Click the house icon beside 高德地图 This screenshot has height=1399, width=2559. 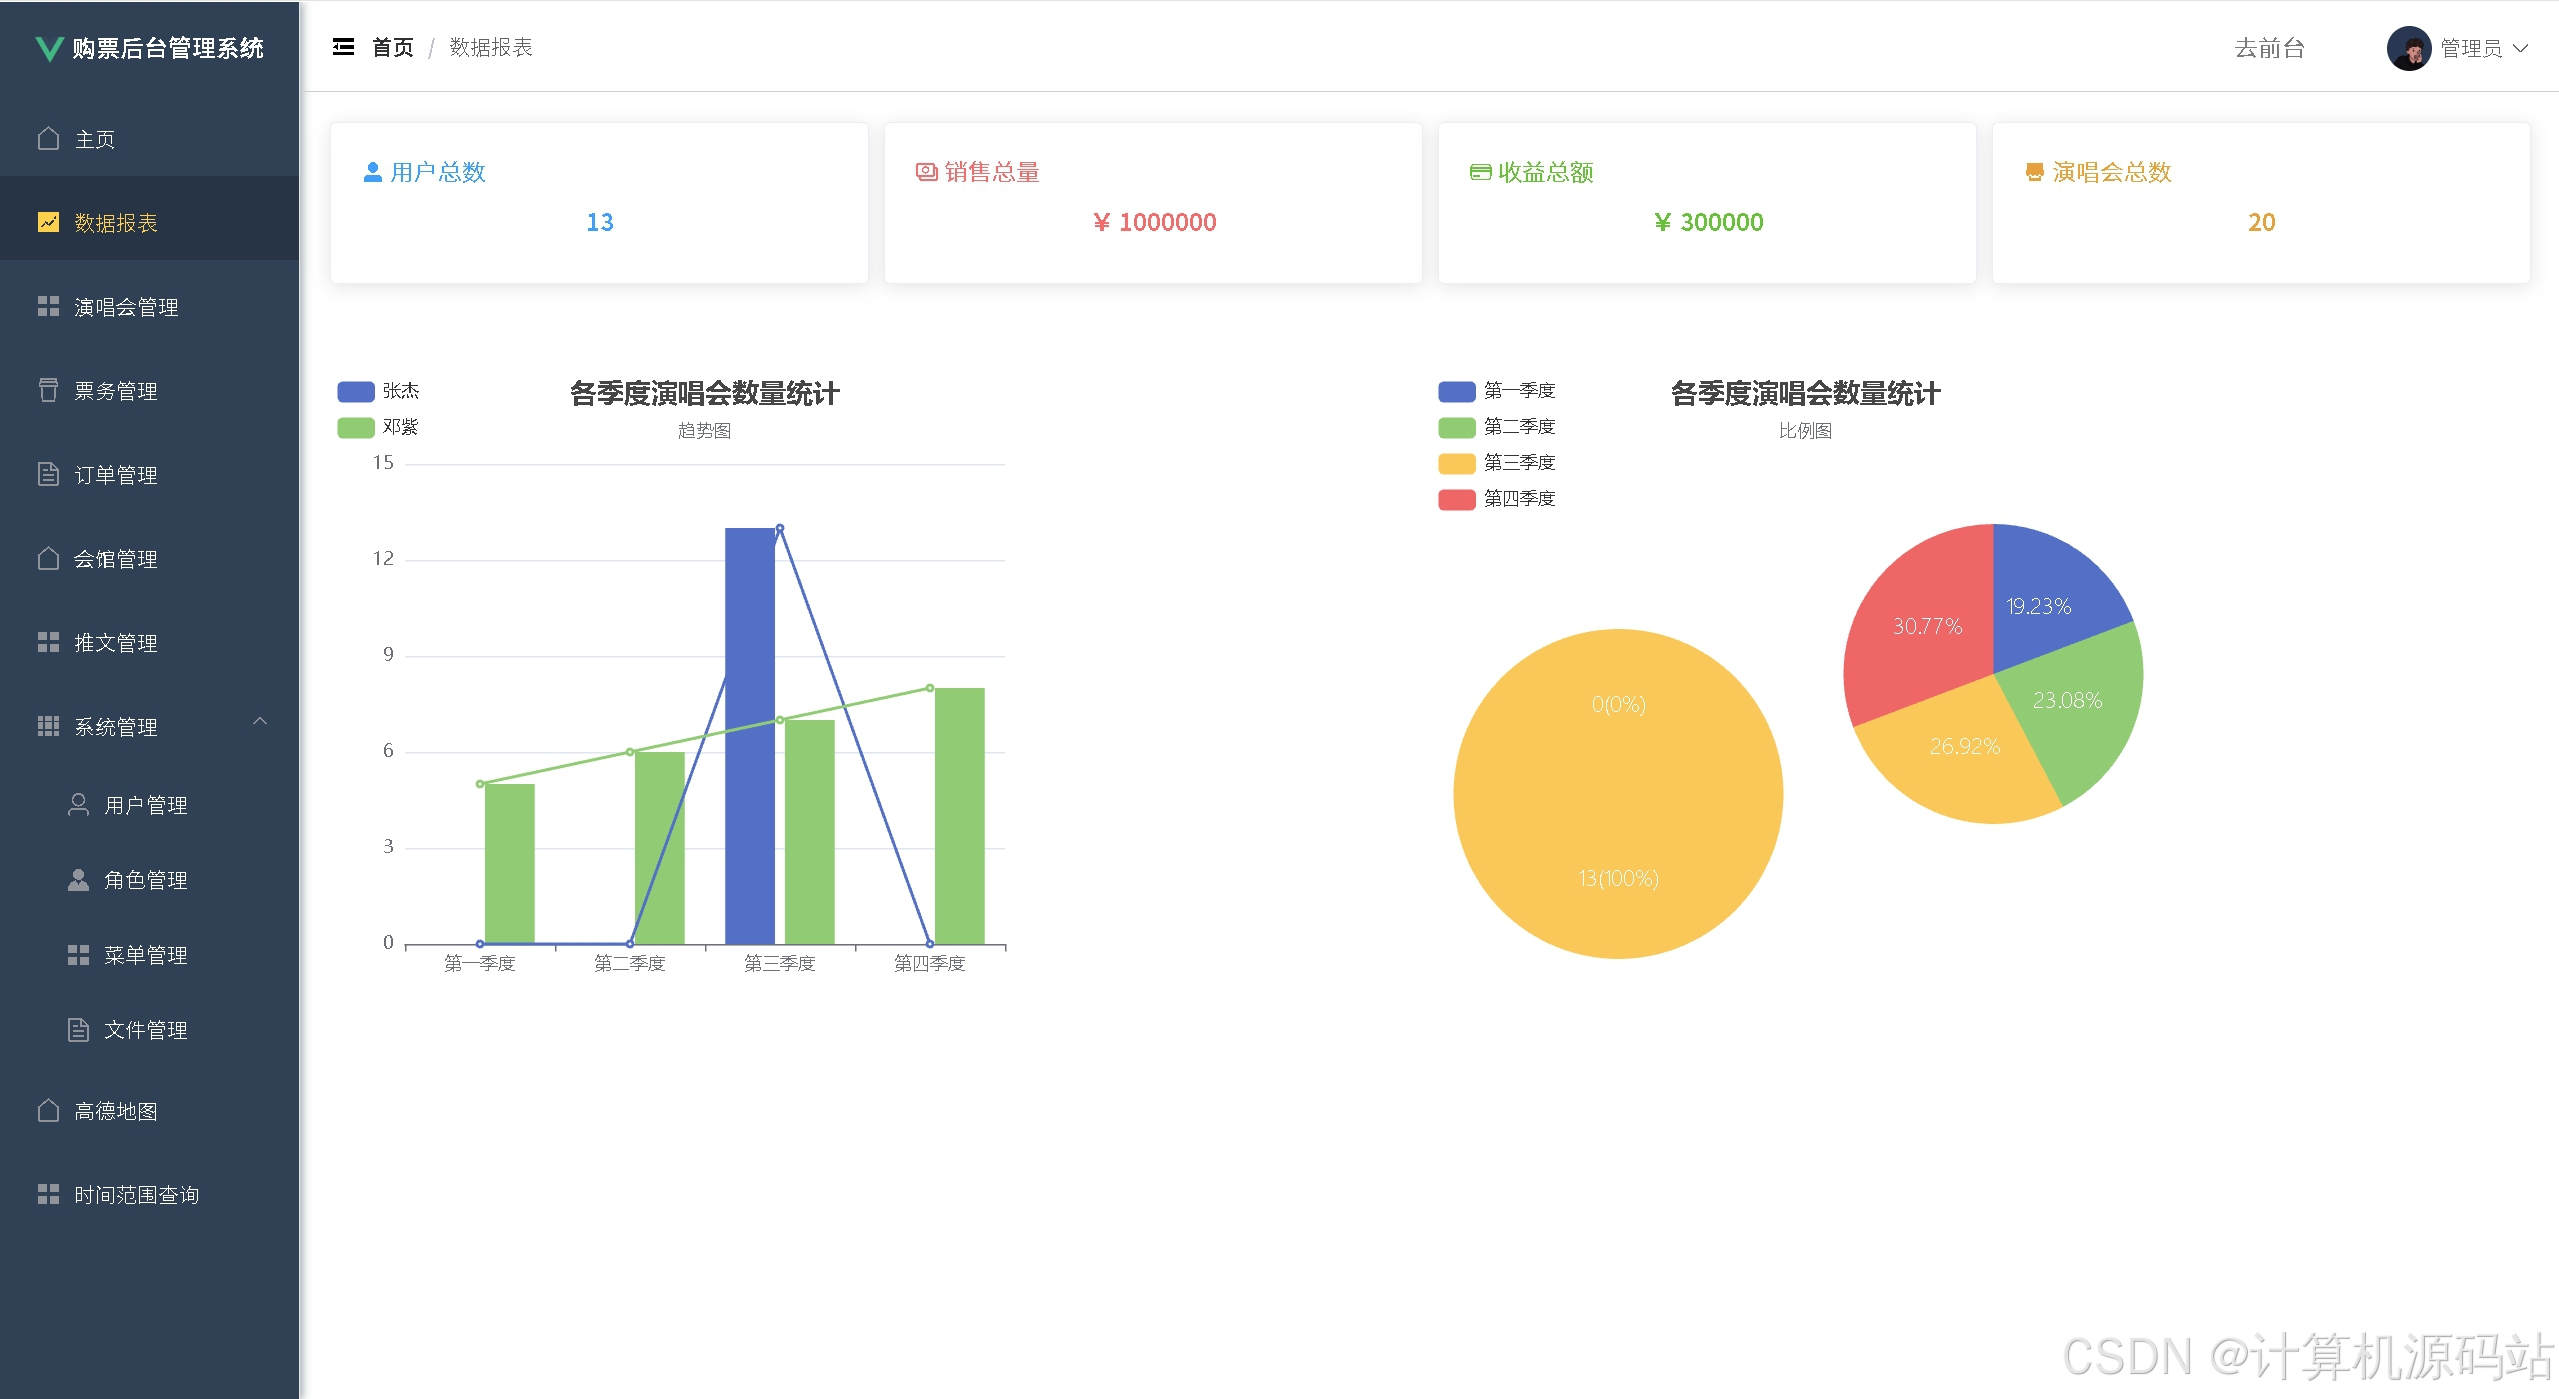(48, 1110)
